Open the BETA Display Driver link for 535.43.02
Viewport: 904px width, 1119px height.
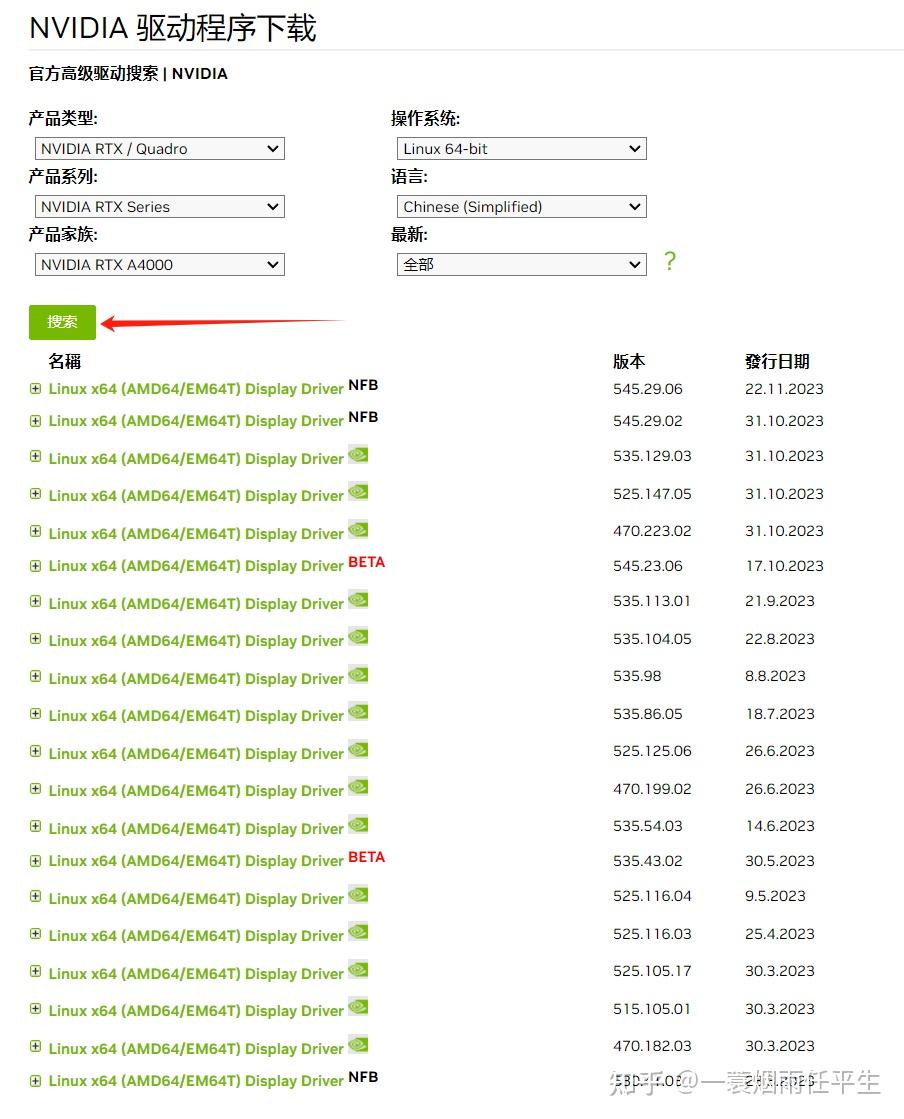point(196,861)
